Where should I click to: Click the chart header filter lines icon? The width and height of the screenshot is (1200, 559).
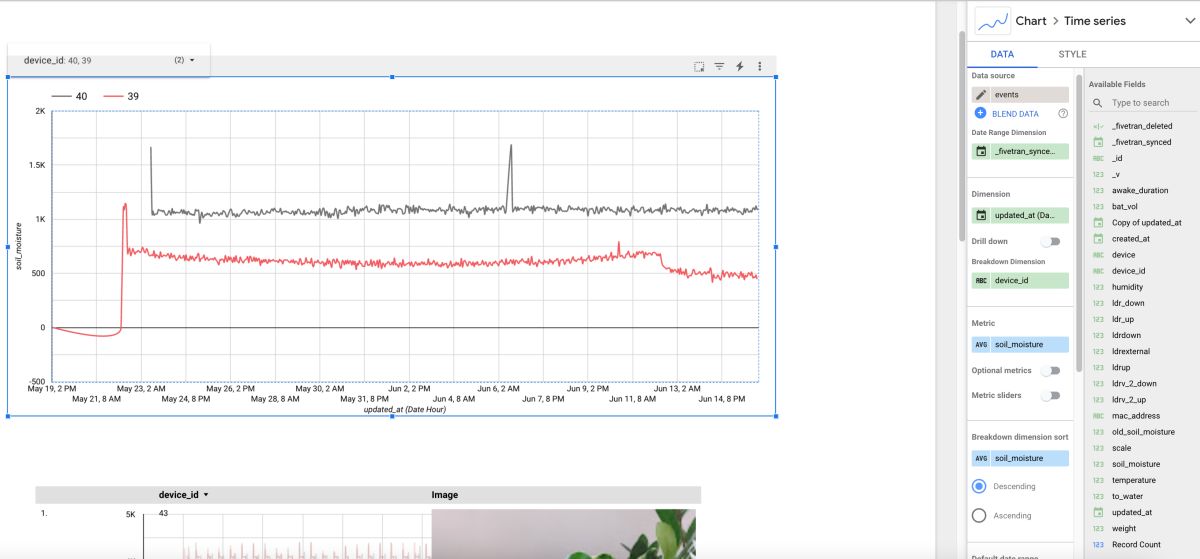pyautogui.click(x=719, y=66)
